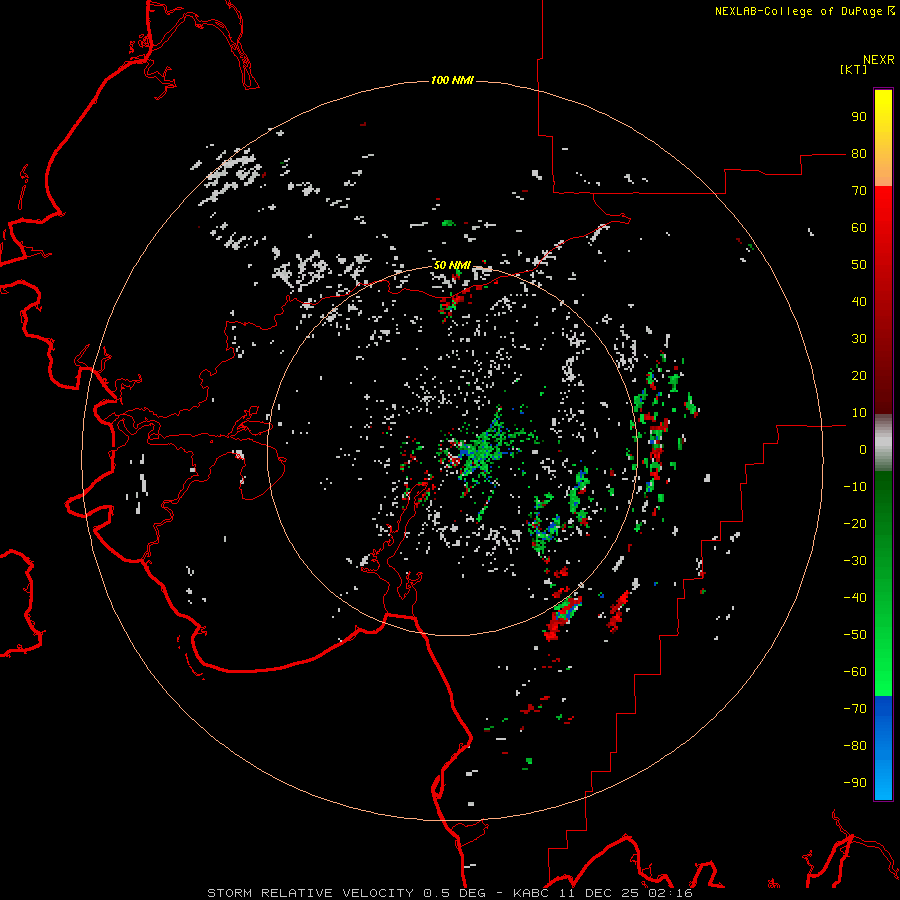
Task: Select the 10 value on velocity scale
Action: (859, 413)
